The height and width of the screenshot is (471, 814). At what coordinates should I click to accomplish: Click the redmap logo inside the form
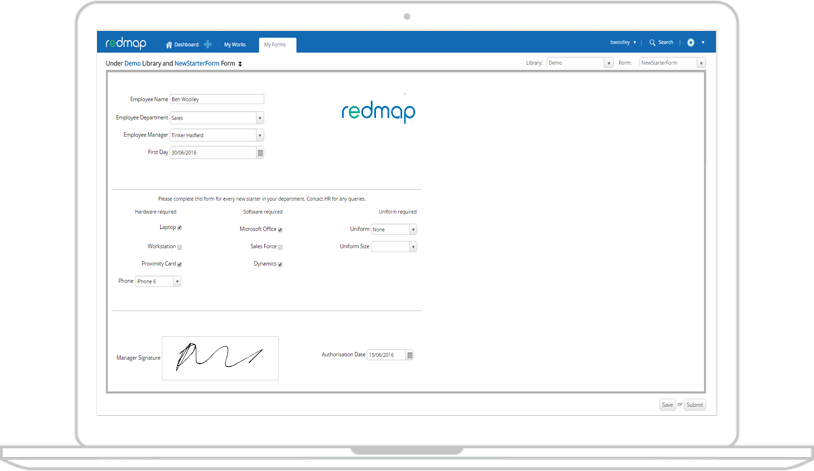tap(378, 111)
